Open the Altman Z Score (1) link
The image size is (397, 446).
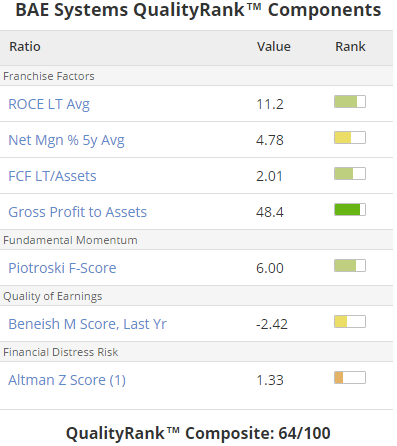pyautogui.click(x=67, y=380)
